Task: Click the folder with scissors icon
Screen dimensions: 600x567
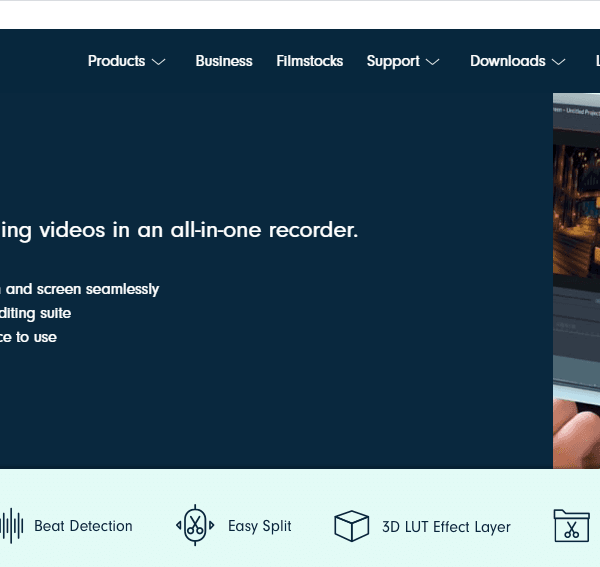Action: click(572, 526)
